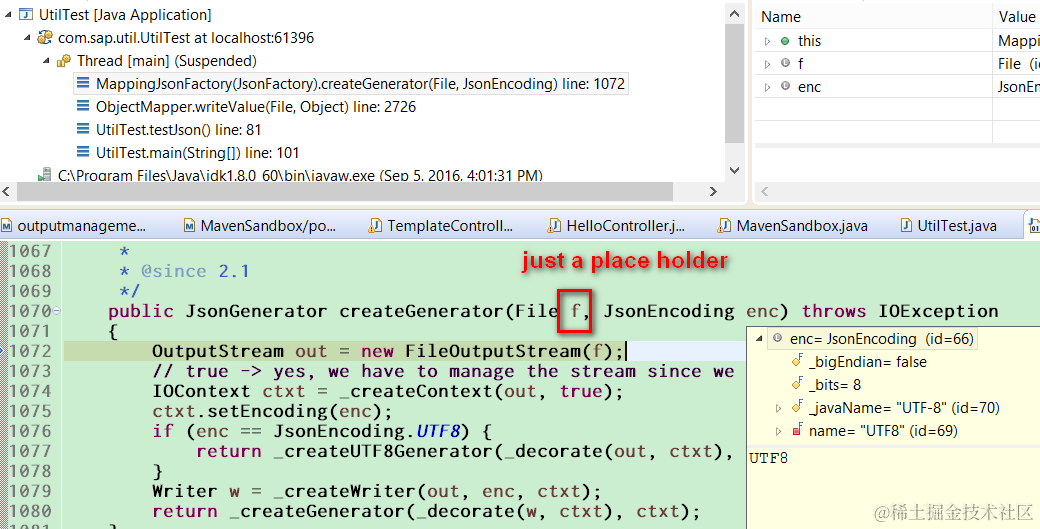
Task: Open the TemplateControll... editor tab
Action: tap(442, 226)
